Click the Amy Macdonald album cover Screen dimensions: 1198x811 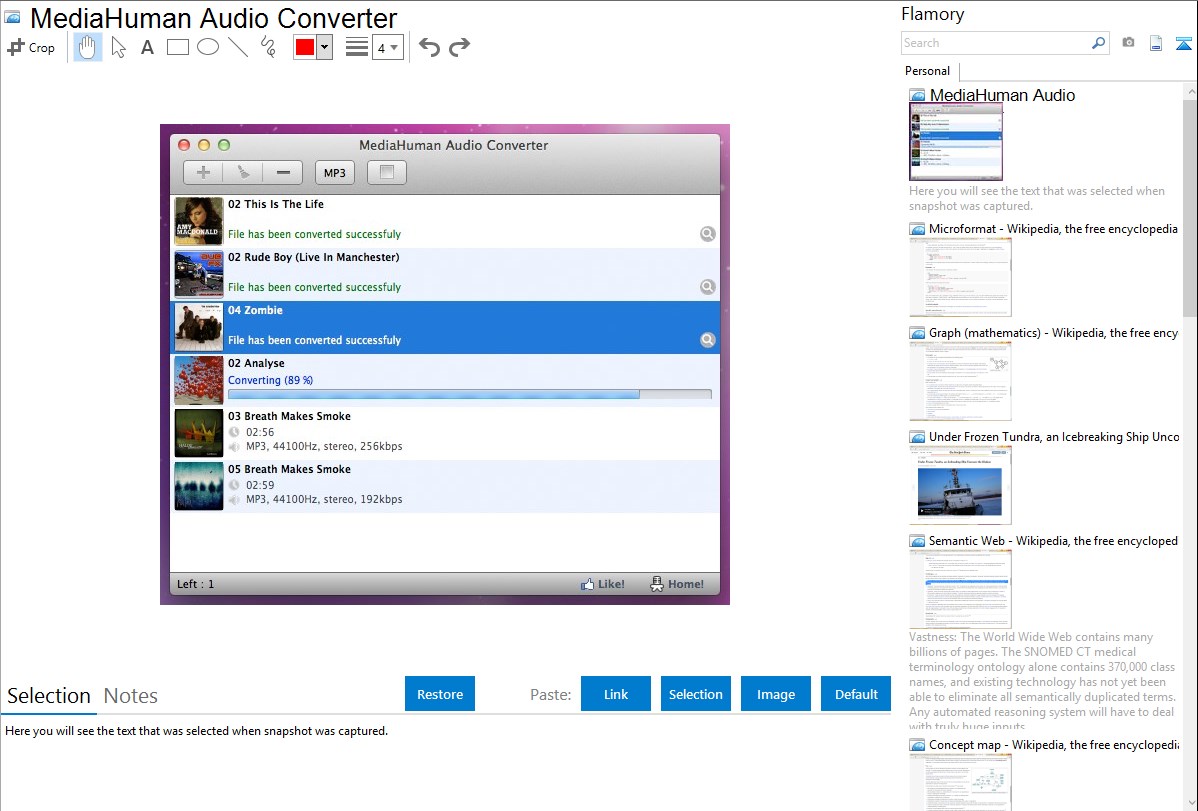coord(199,221)
